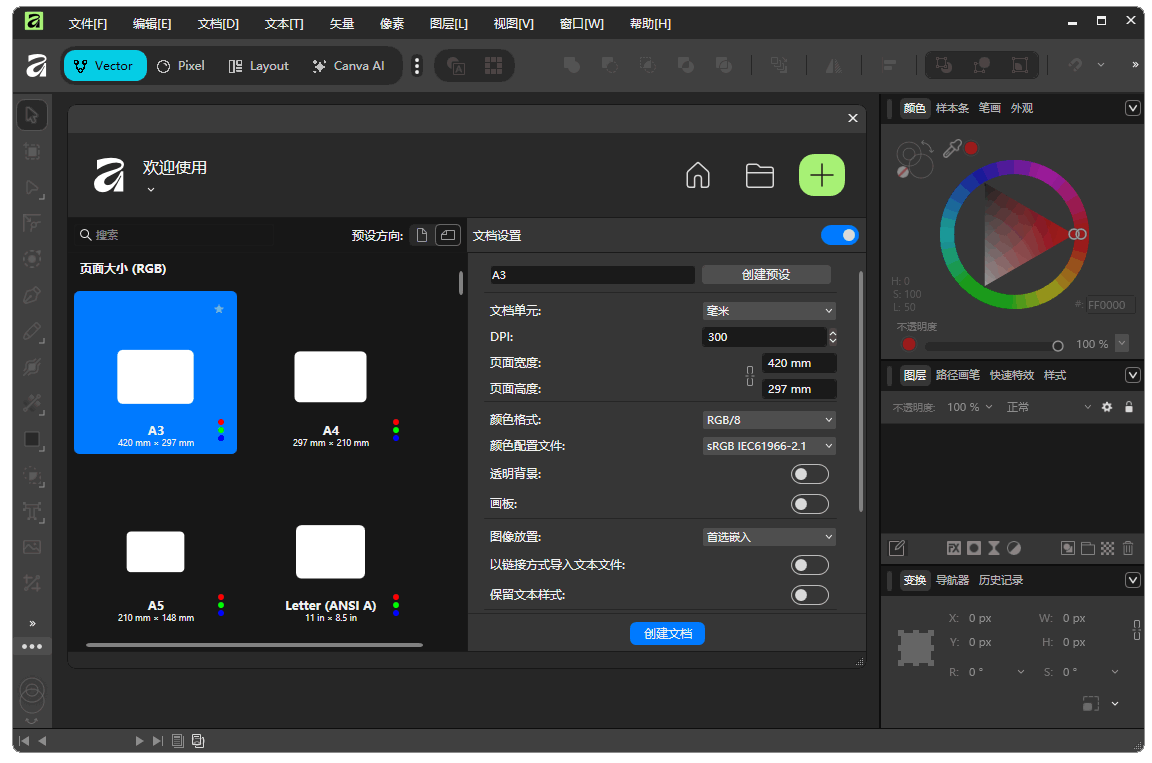The height and width of the screenshot is (763, 1152).
Task: Open the 图层[L] menu
Action: (x=448, y=23)
